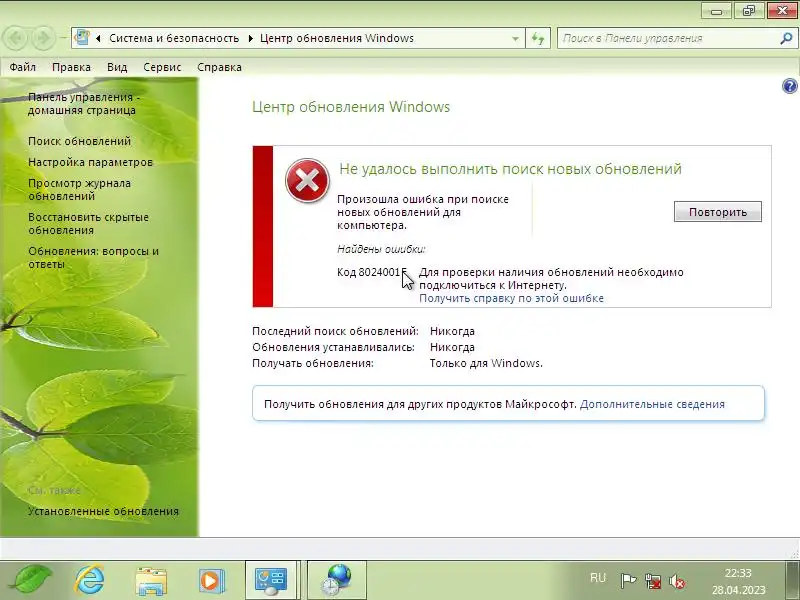
Task: Click the Action Center flag tray icon
Action: (x=629, y=580)
